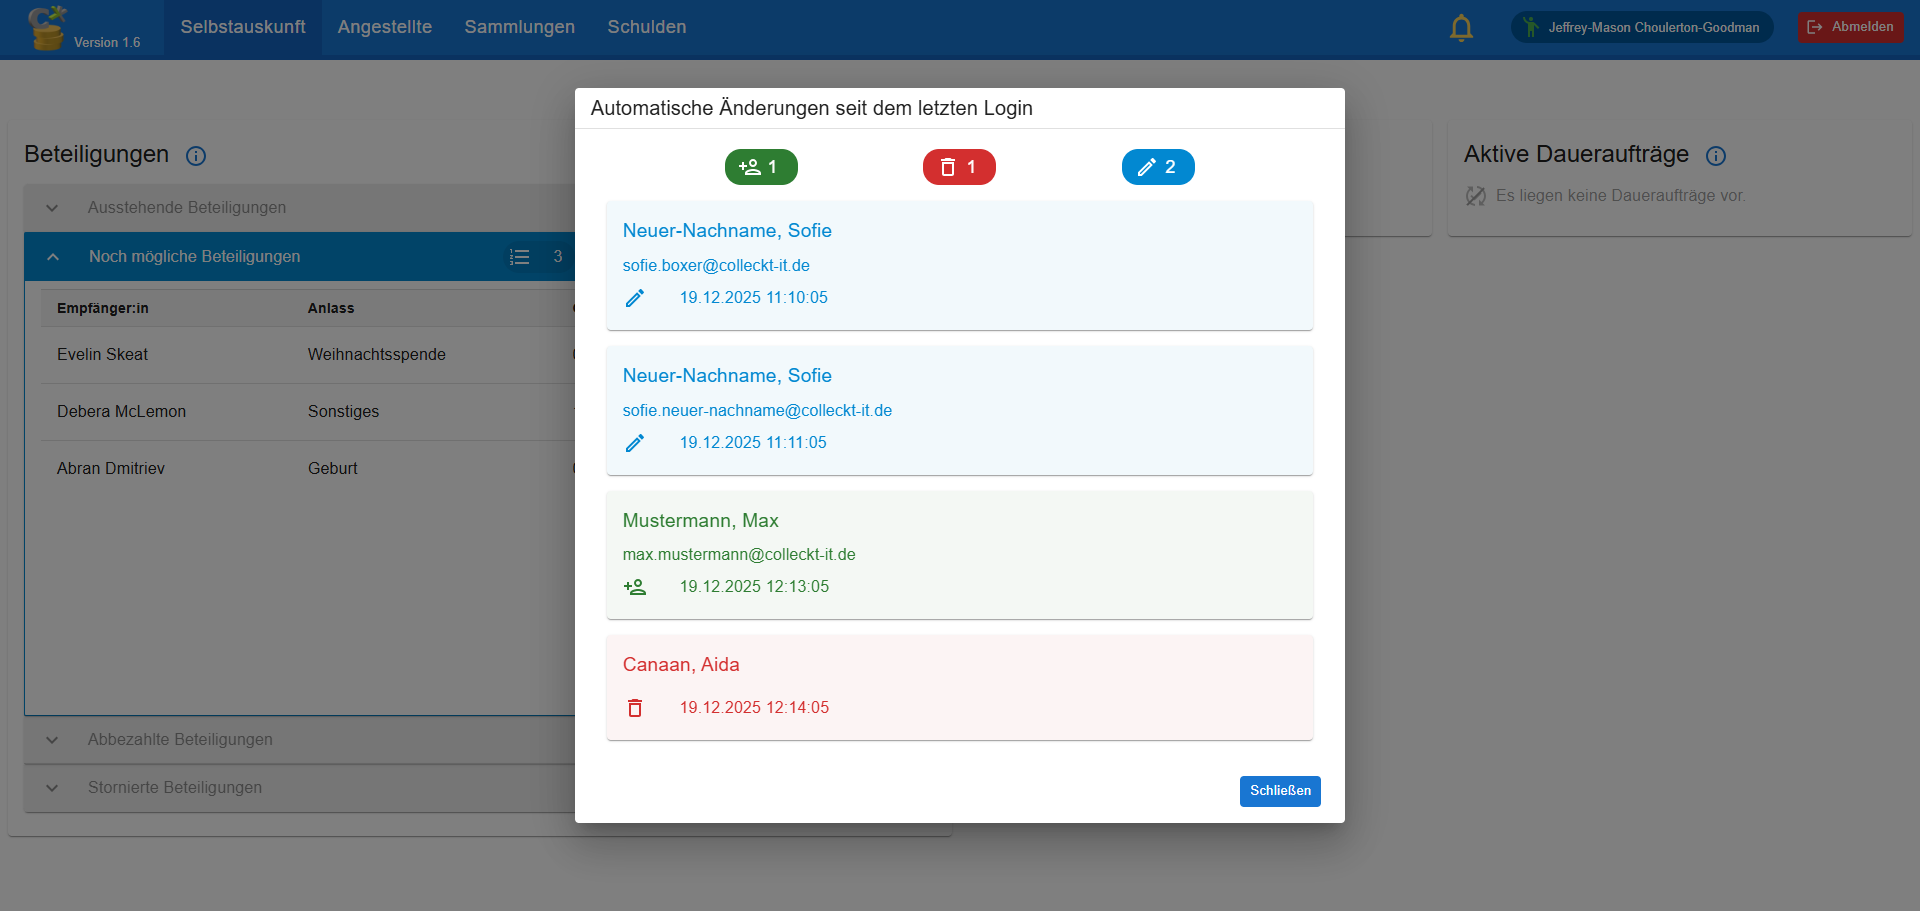Switch to the Sammlungen tab

[519, 27]
